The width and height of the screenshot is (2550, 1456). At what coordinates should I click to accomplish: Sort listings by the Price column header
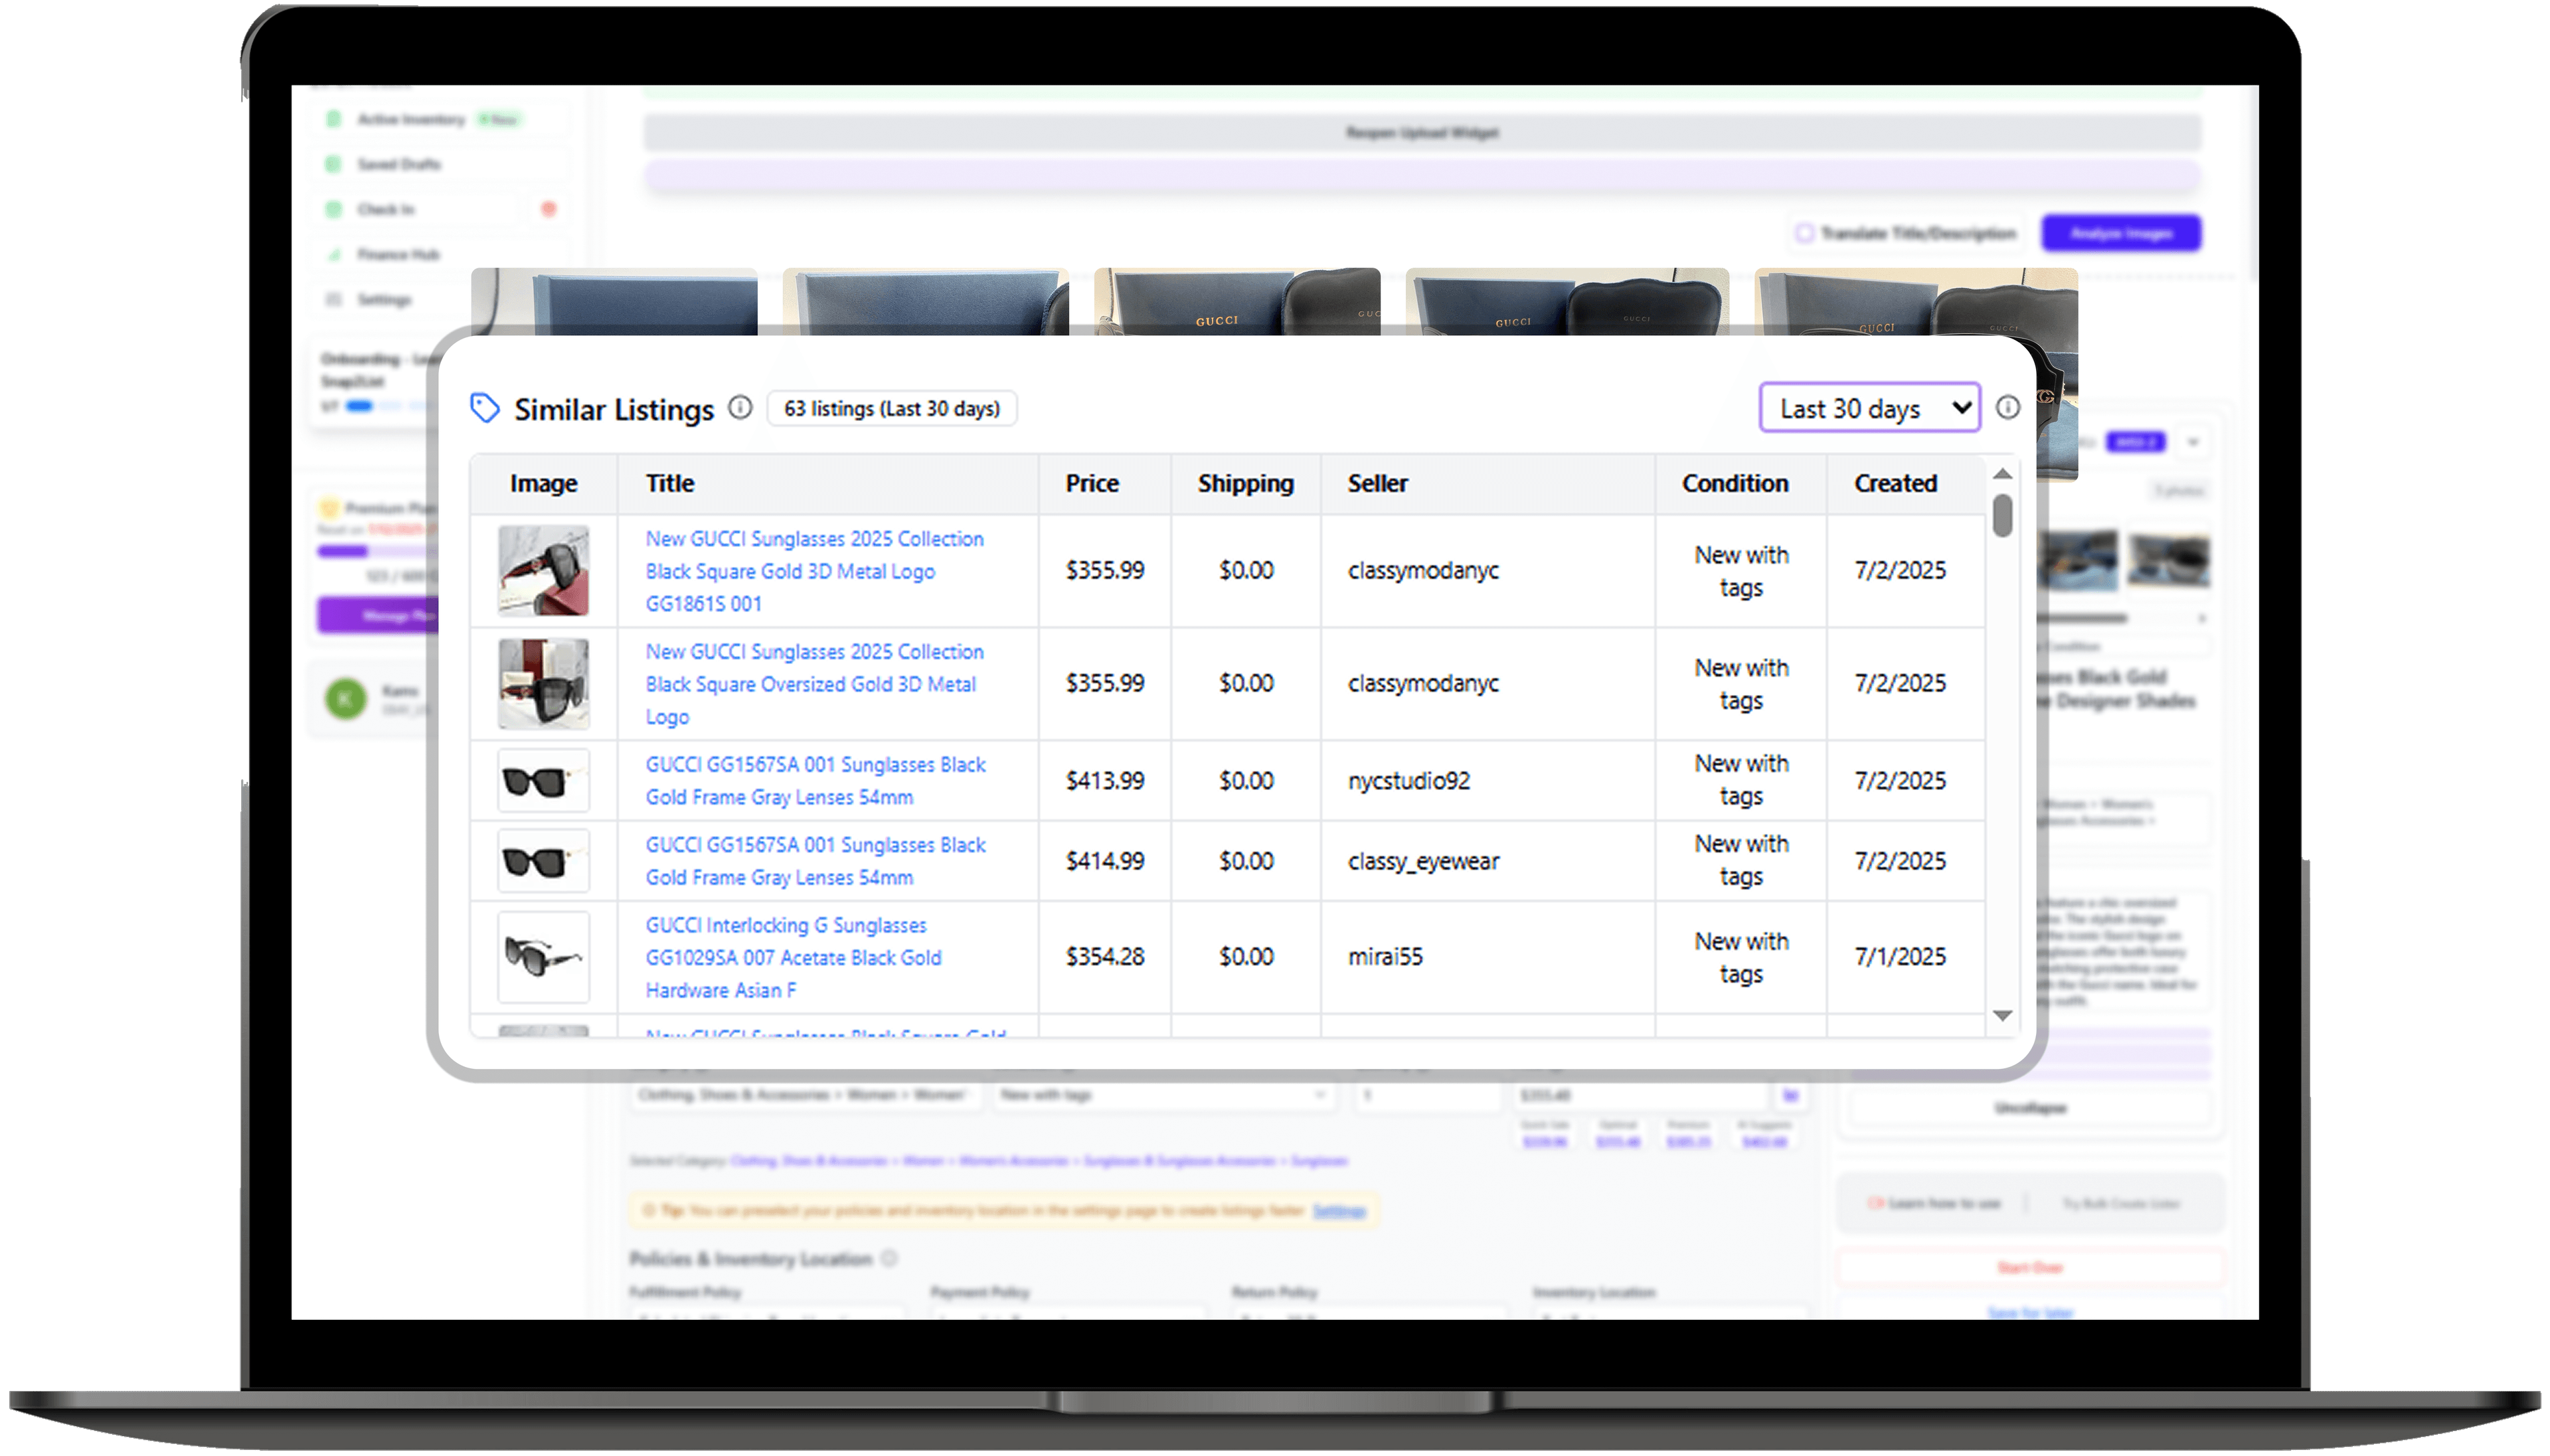pos(1092,483)
